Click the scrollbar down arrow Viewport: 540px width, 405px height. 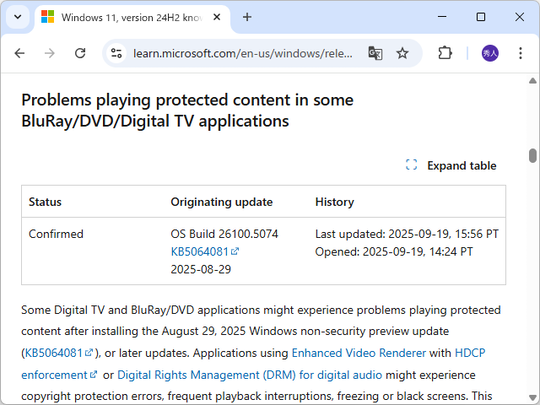(533, 398)
